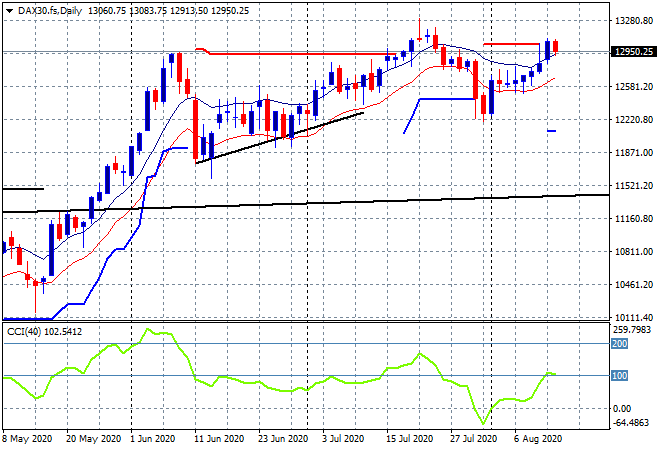Click the 10111.40 price axis label
This screenshot has height=450, width=660.
click(634, 317)
